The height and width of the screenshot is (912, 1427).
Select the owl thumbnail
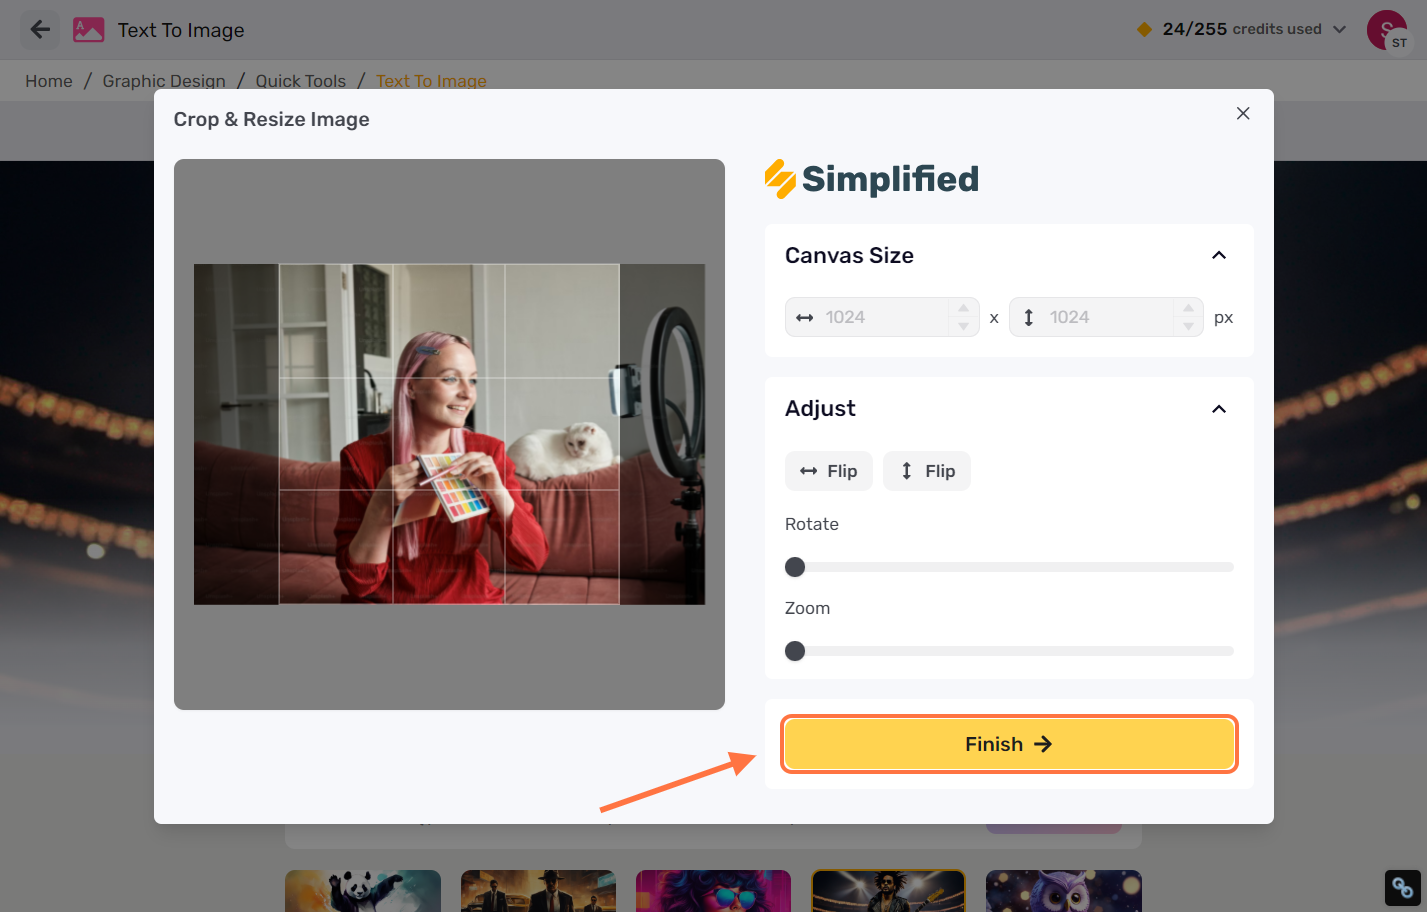1064,891
